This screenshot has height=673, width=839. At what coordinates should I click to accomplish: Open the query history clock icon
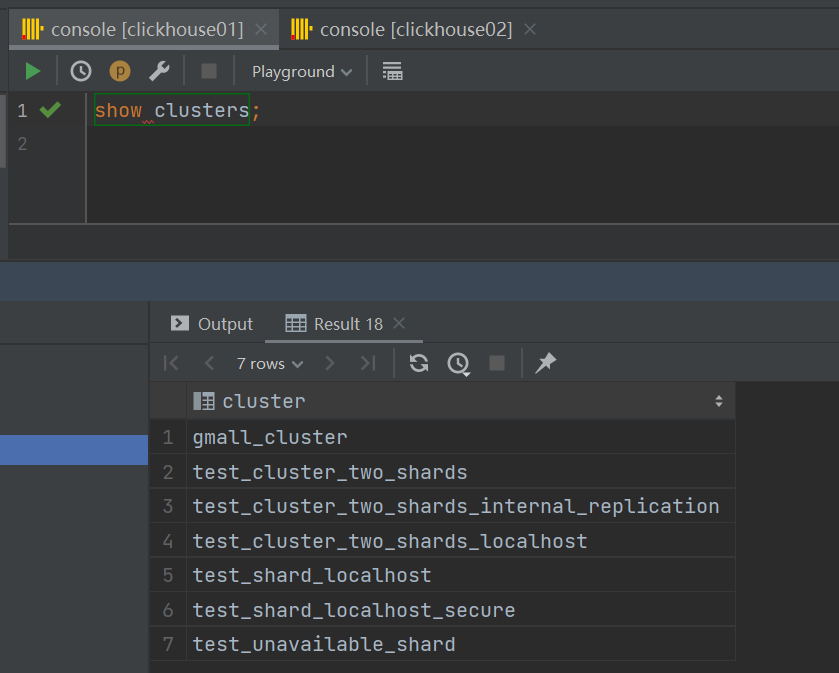click(81, 71)
